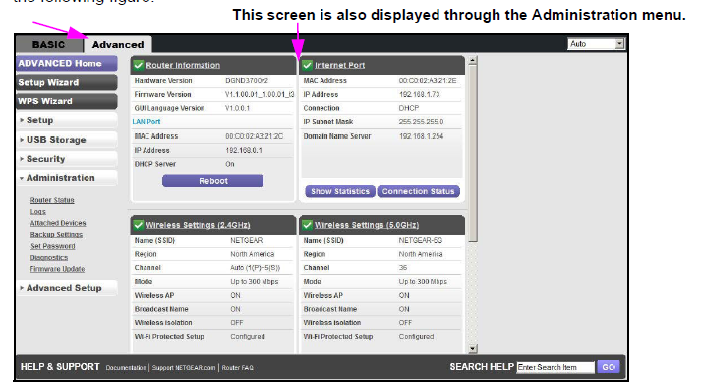
Task: Click the Documentation link
Action: pyautogui.click(x=126, y=368)
